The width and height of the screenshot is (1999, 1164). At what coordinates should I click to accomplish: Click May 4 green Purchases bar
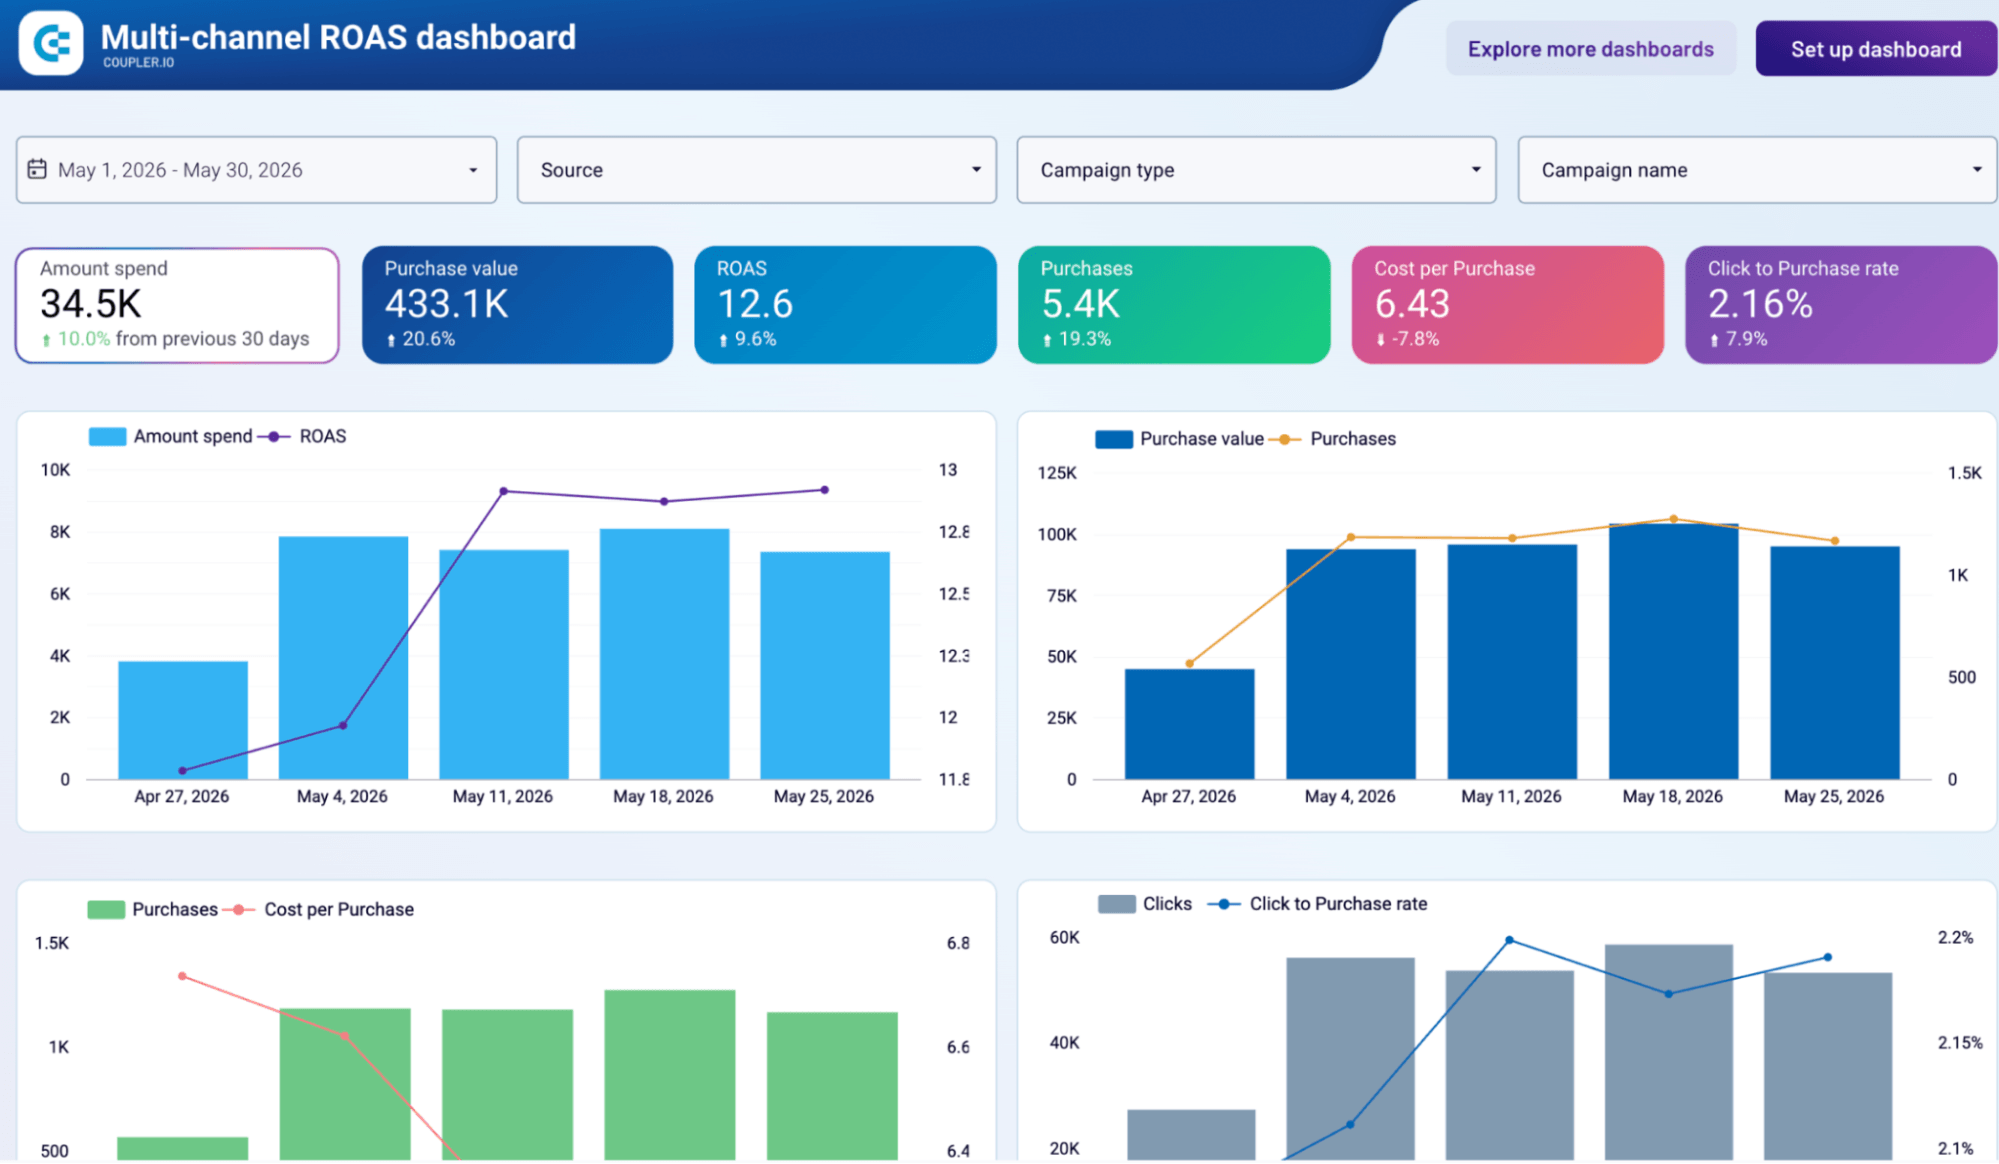point(345,1085)
